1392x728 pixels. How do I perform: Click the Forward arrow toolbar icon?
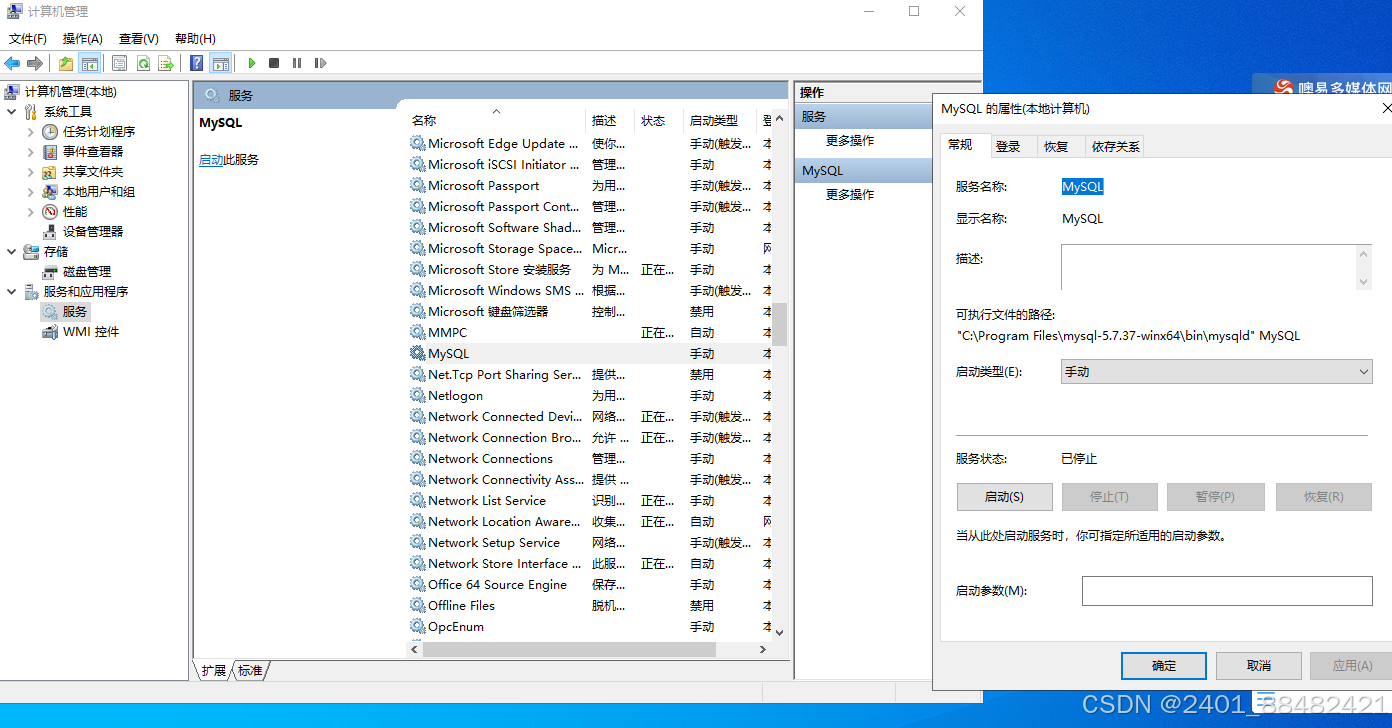pyautogui.click(x=35, y=63)
